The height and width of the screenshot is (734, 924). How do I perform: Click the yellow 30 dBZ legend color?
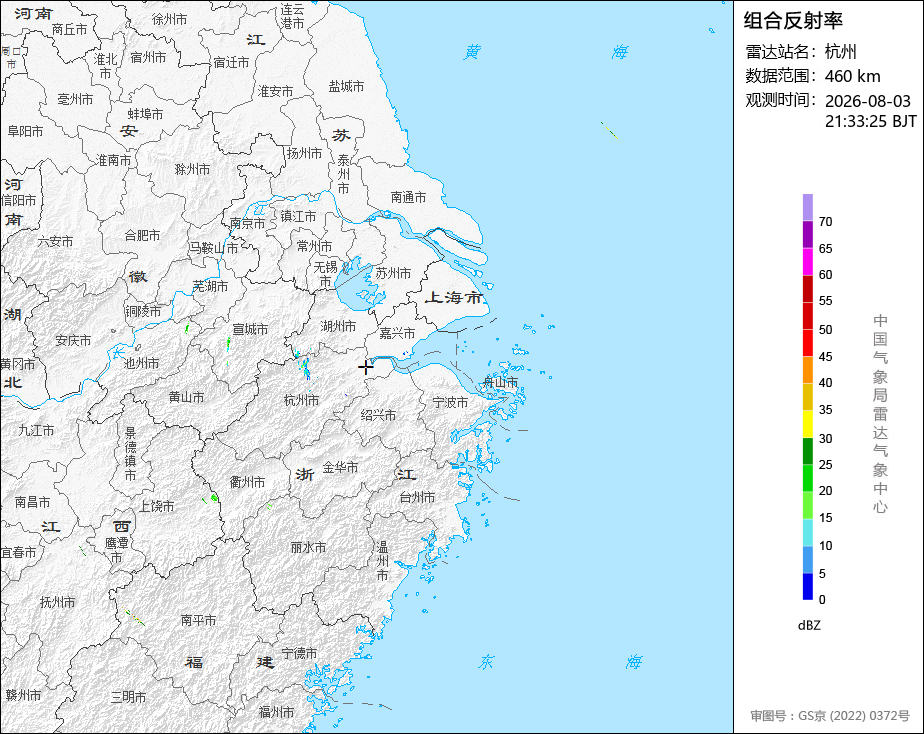pos(807,424)
